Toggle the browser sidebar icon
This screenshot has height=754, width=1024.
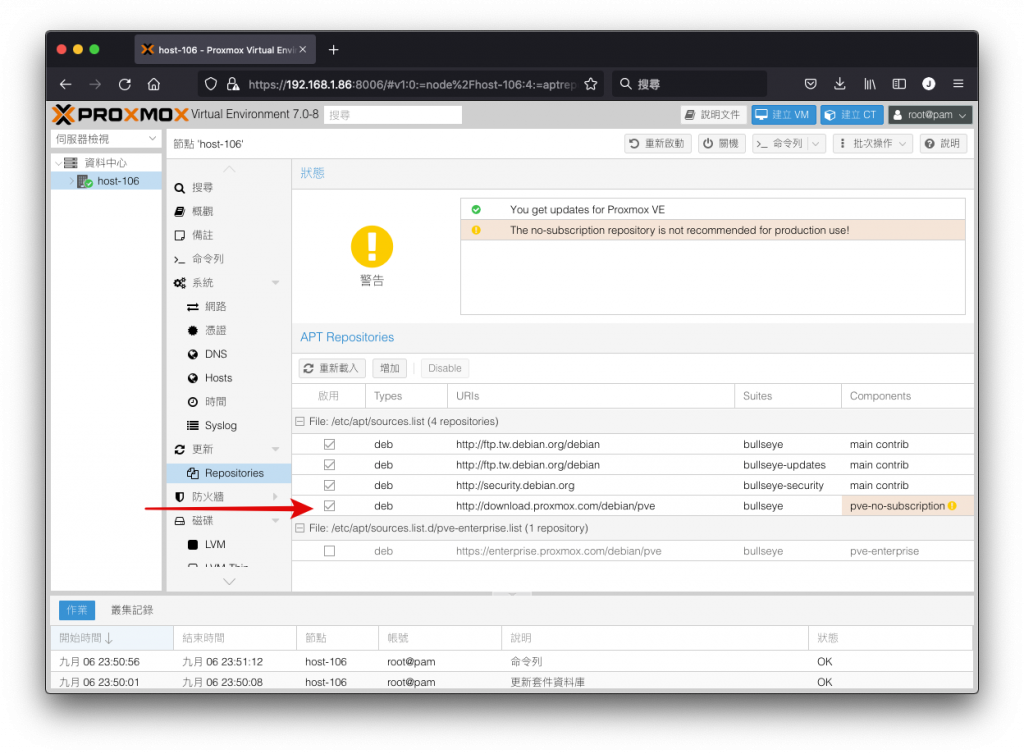899,84
